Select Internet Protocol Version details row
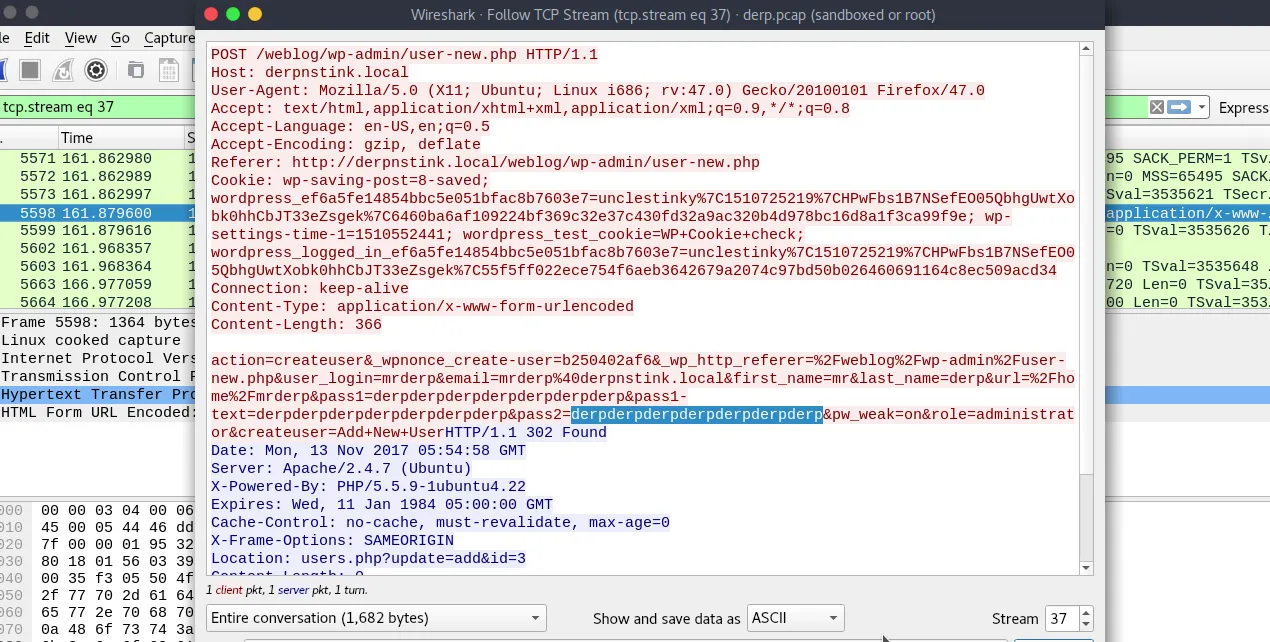 [98, 359]
